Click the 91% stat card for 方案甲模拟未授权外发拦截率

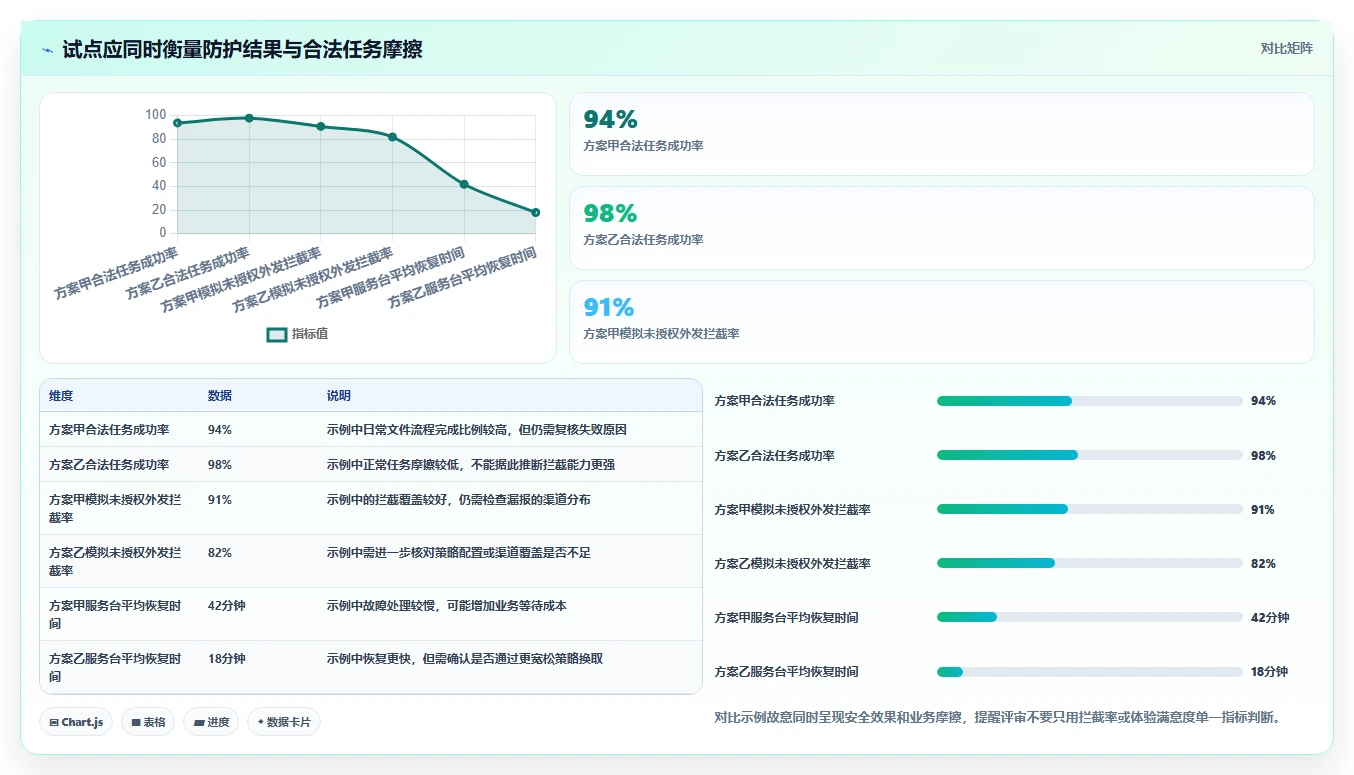(941, 322)
